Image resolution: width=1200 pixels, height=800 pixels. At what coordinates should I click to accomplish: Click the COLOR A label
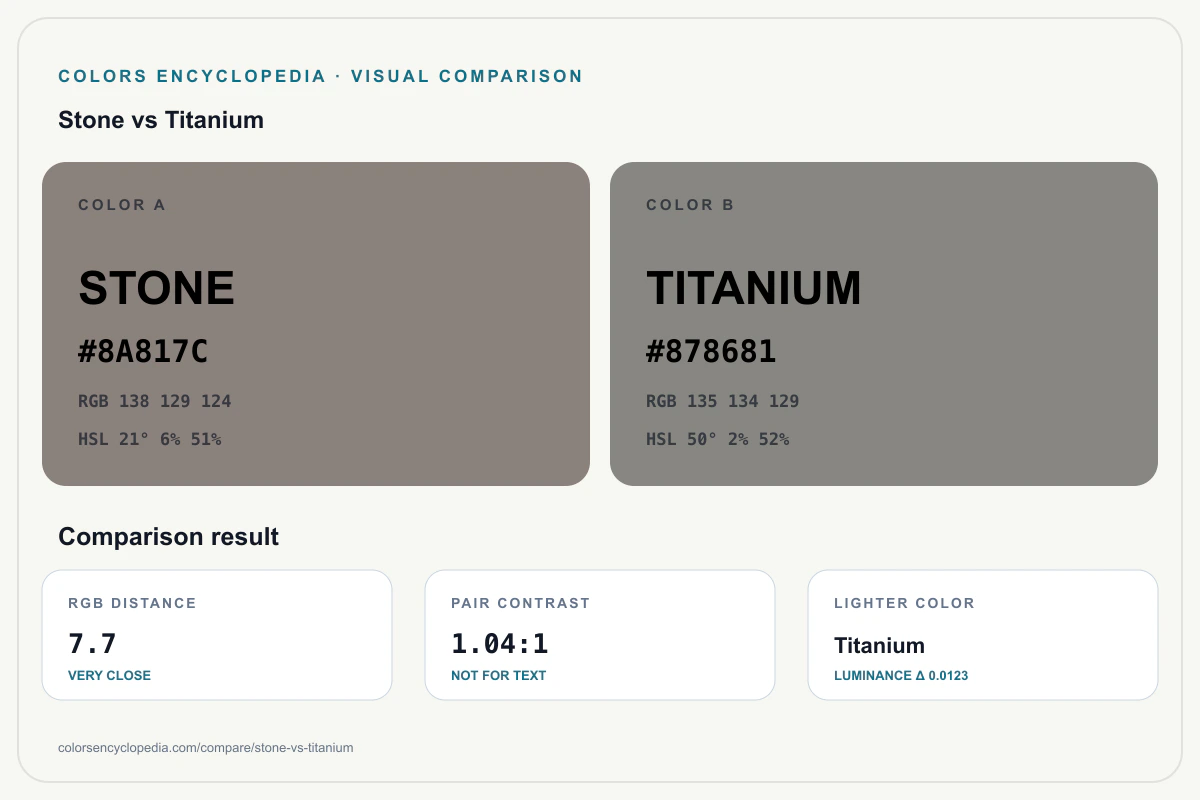coord(122,205)
